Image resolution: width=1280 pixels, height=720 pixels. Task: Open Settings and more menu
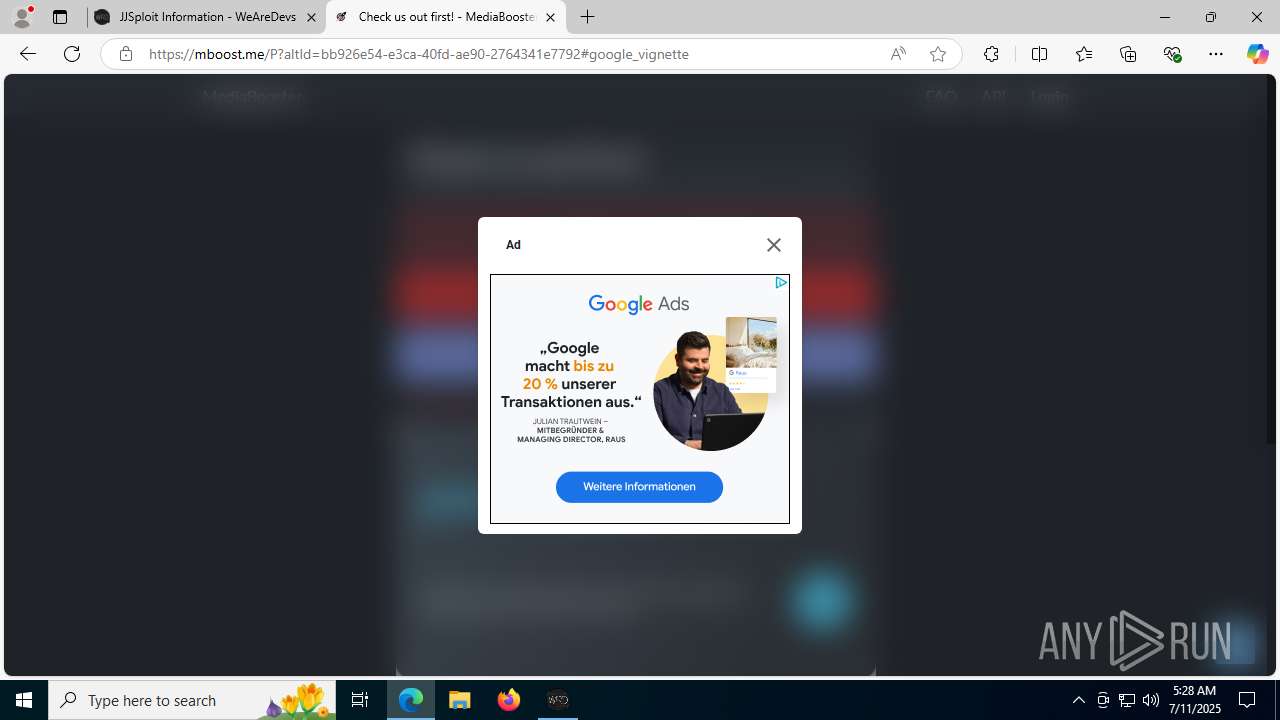click(x=1216, y=54)
